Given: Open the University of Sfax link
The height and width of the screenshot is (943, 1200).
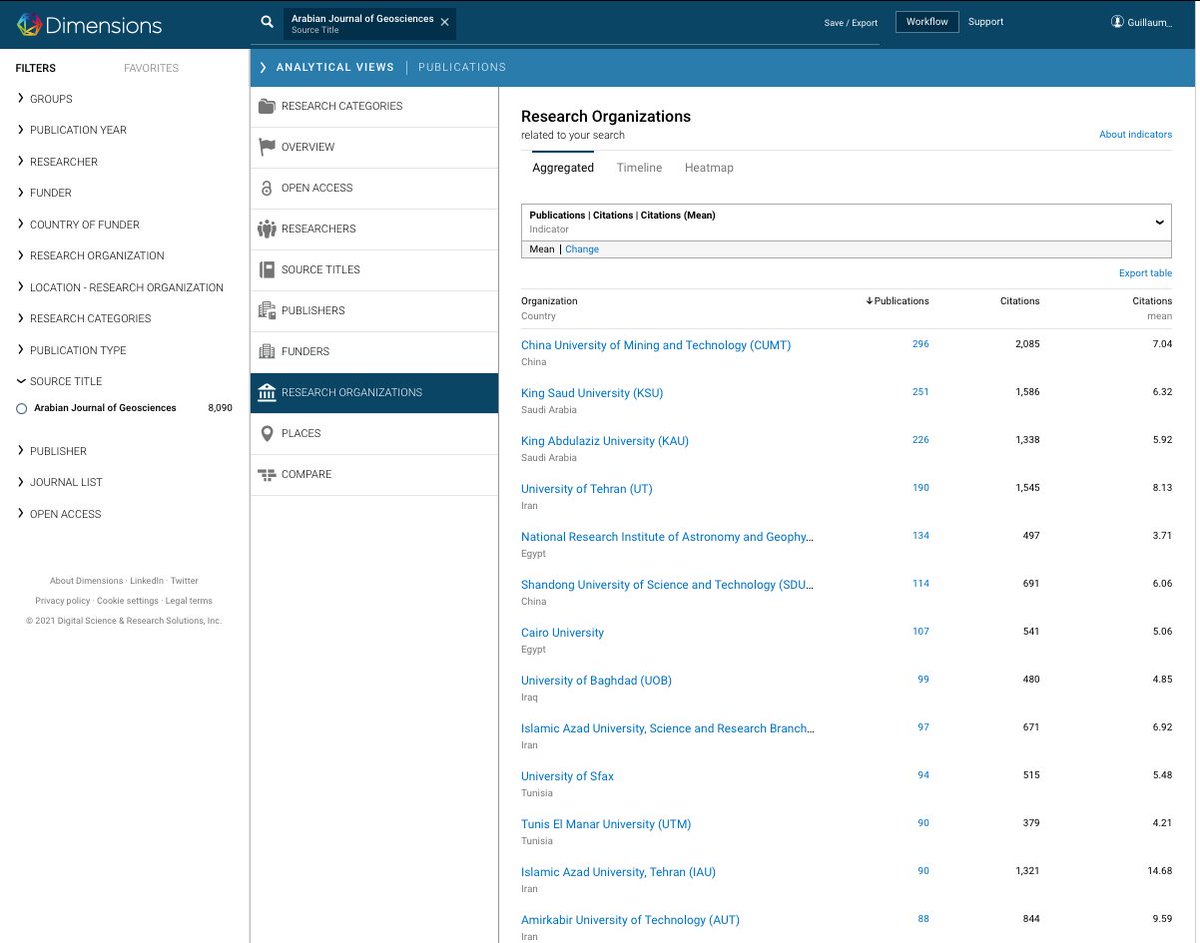Looking at the screenshot, I should (567, 777).
